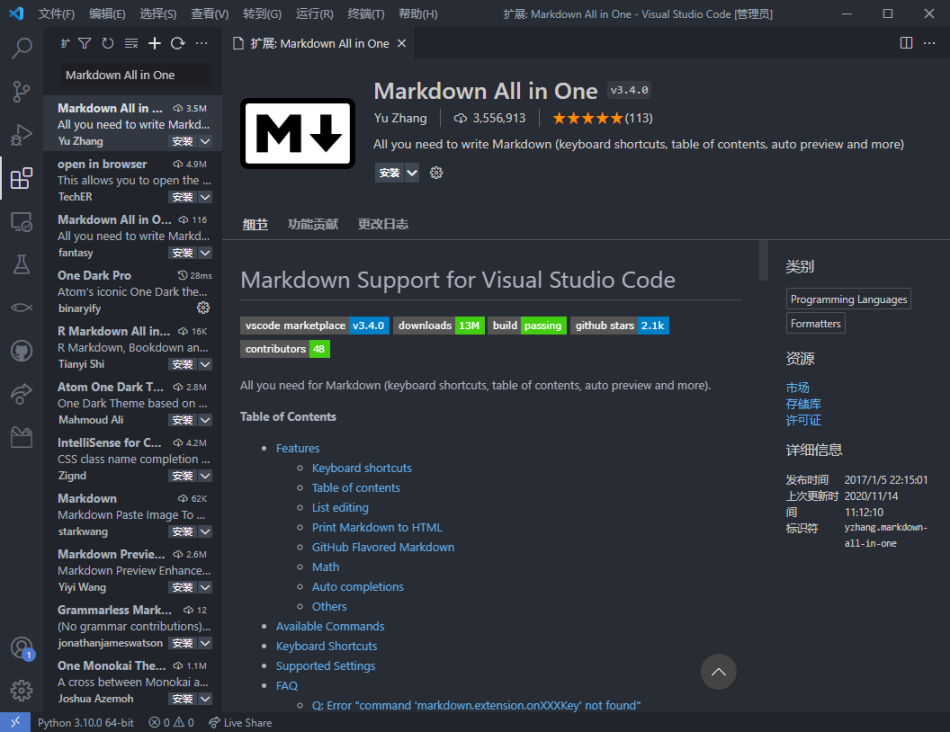Image resolution: width=950 pixels, height=732 pixels.
Task: Open the 编辑(E) menu
Action: (107, 13)
